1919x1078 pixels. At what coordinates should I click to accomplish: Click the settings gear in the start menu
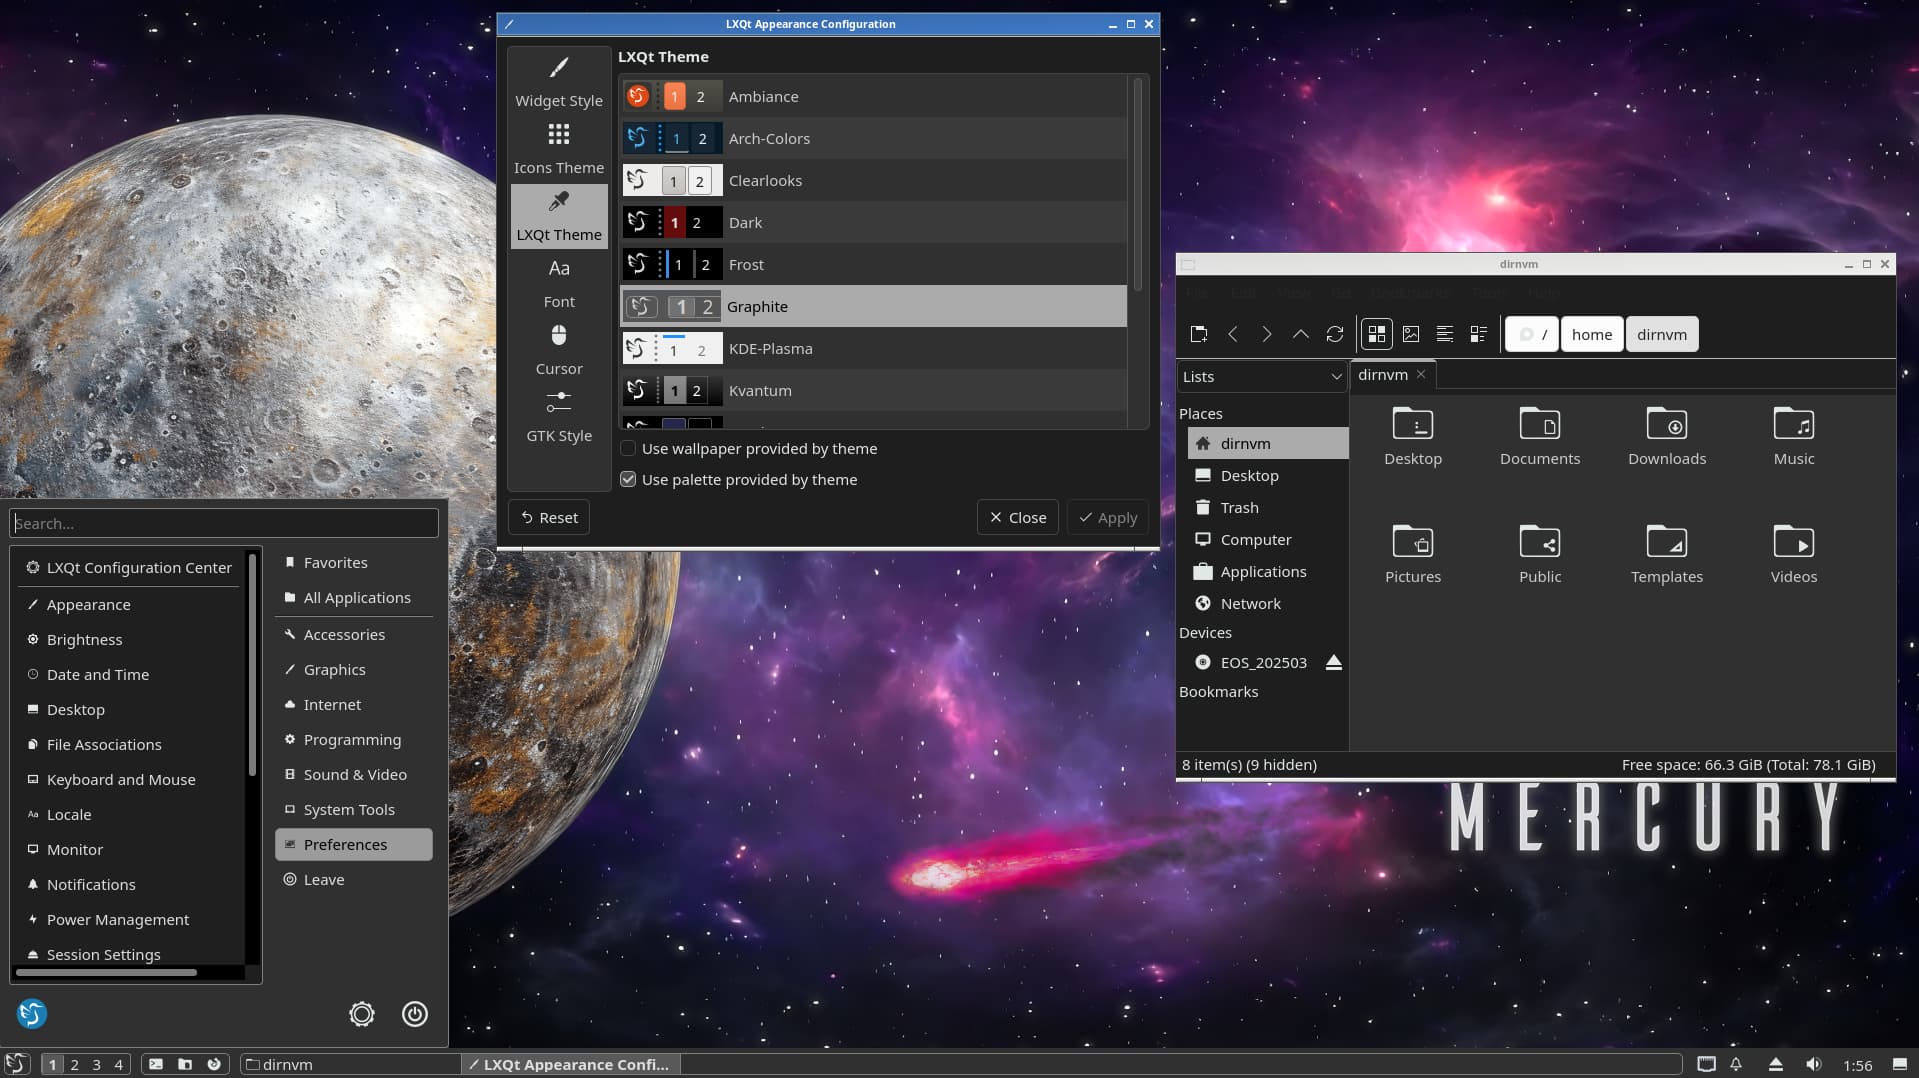click(362, 1014)
